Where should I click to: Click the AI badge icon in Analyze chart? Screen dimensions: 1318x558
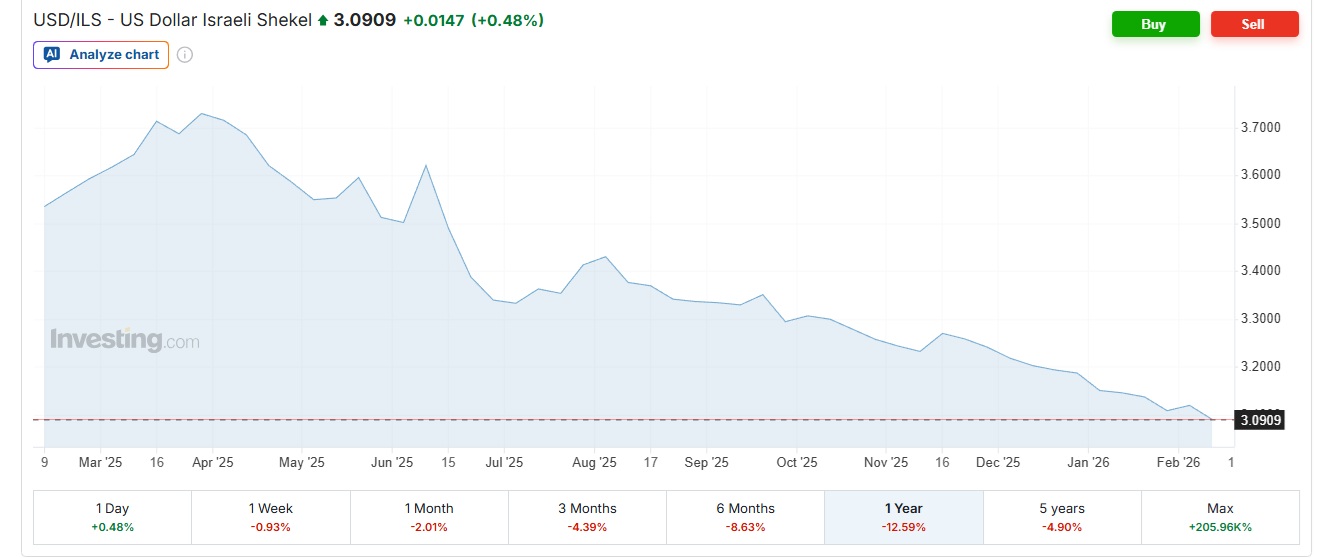pyautogui.click(x=52, y=55)
